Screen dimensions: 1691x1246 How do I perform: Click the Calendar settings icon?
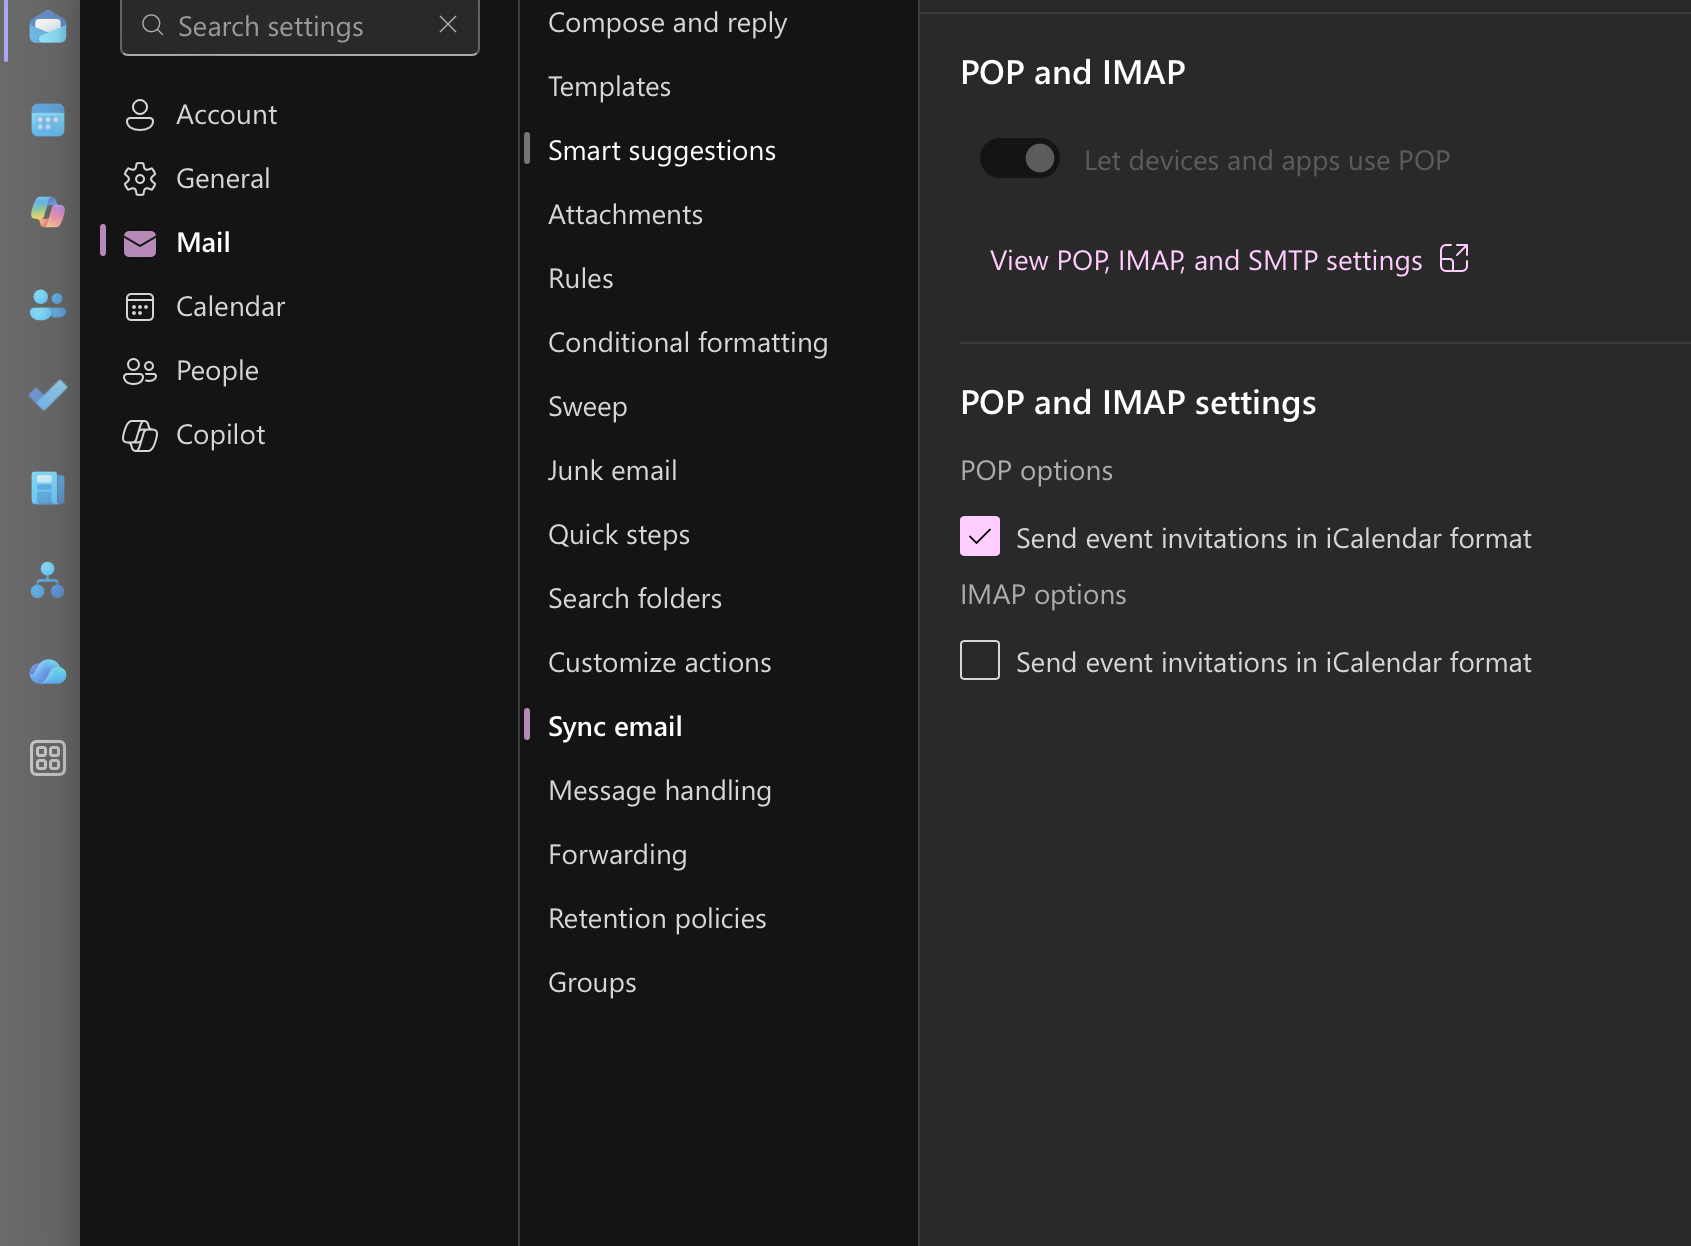(x=140, y=307)
